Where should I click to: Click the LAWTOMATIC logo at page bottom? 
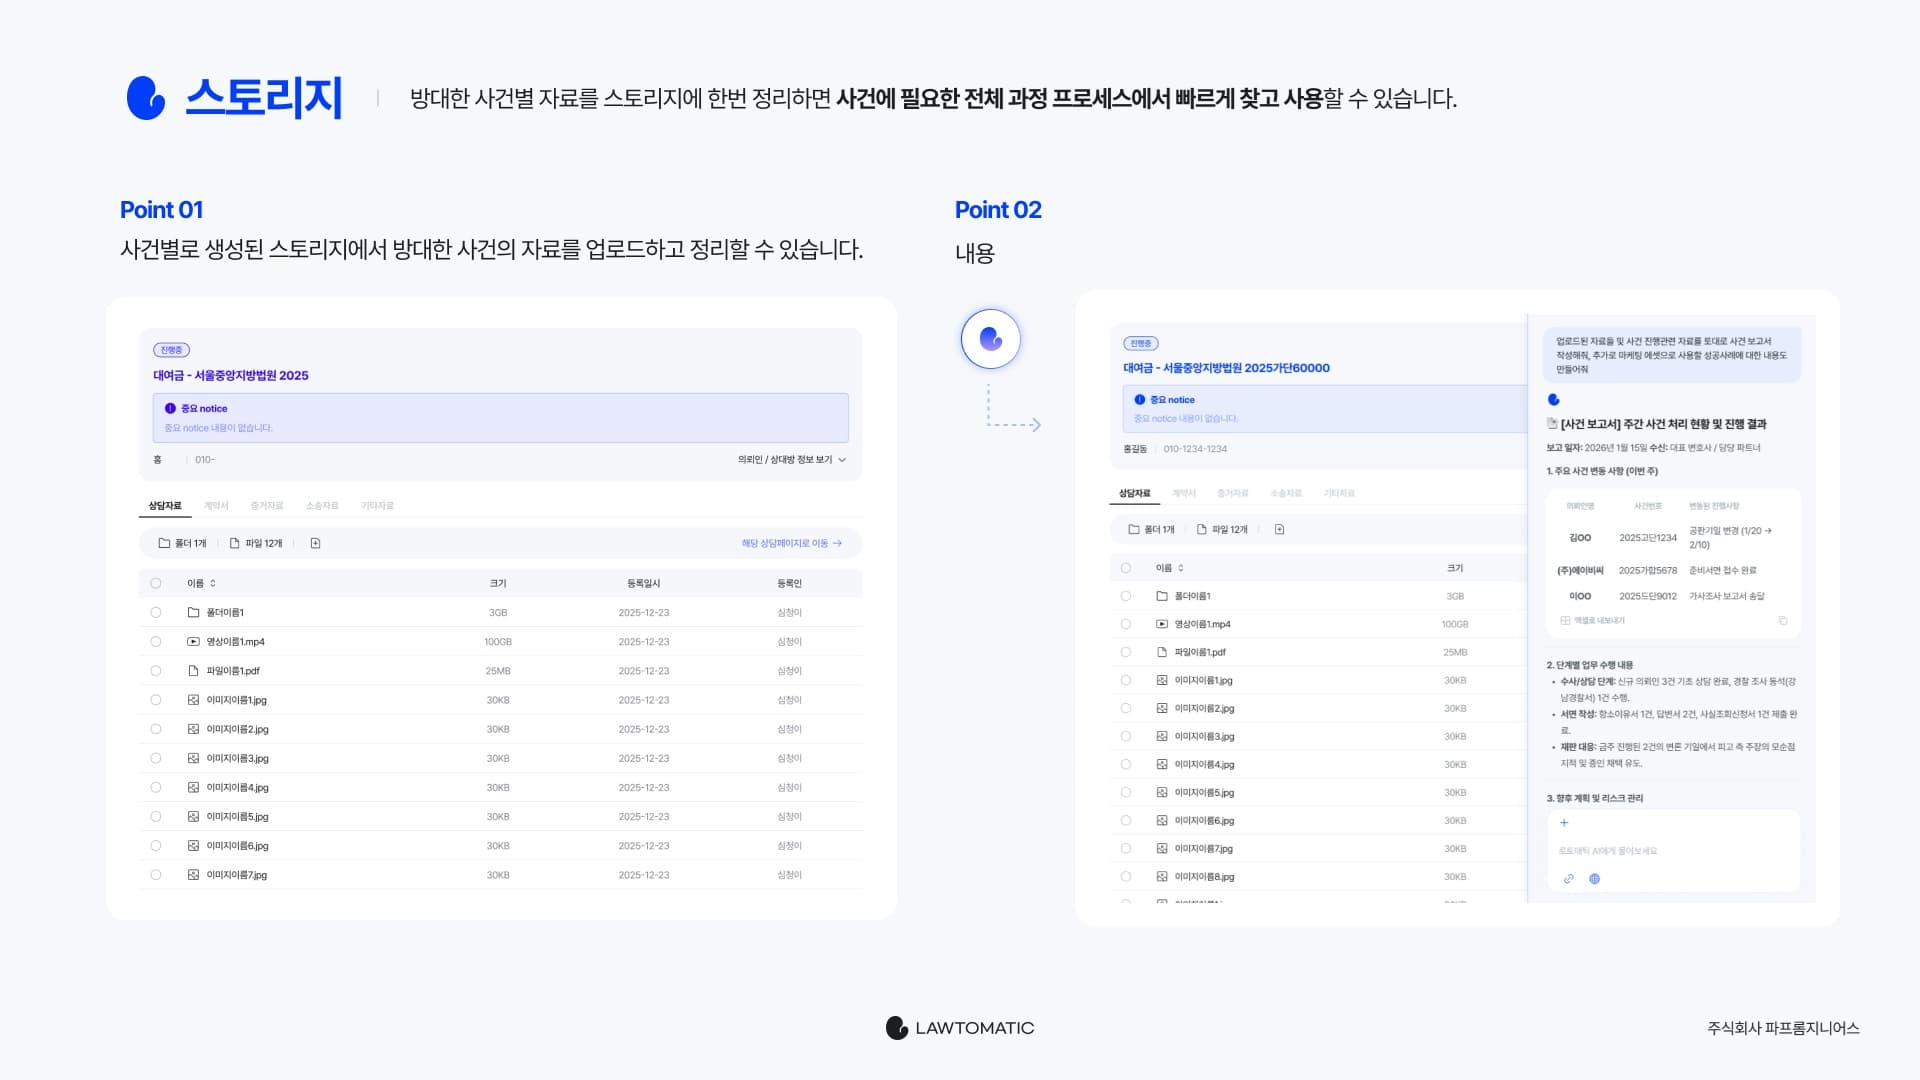pyautogui.click(x=959, y=1027)
